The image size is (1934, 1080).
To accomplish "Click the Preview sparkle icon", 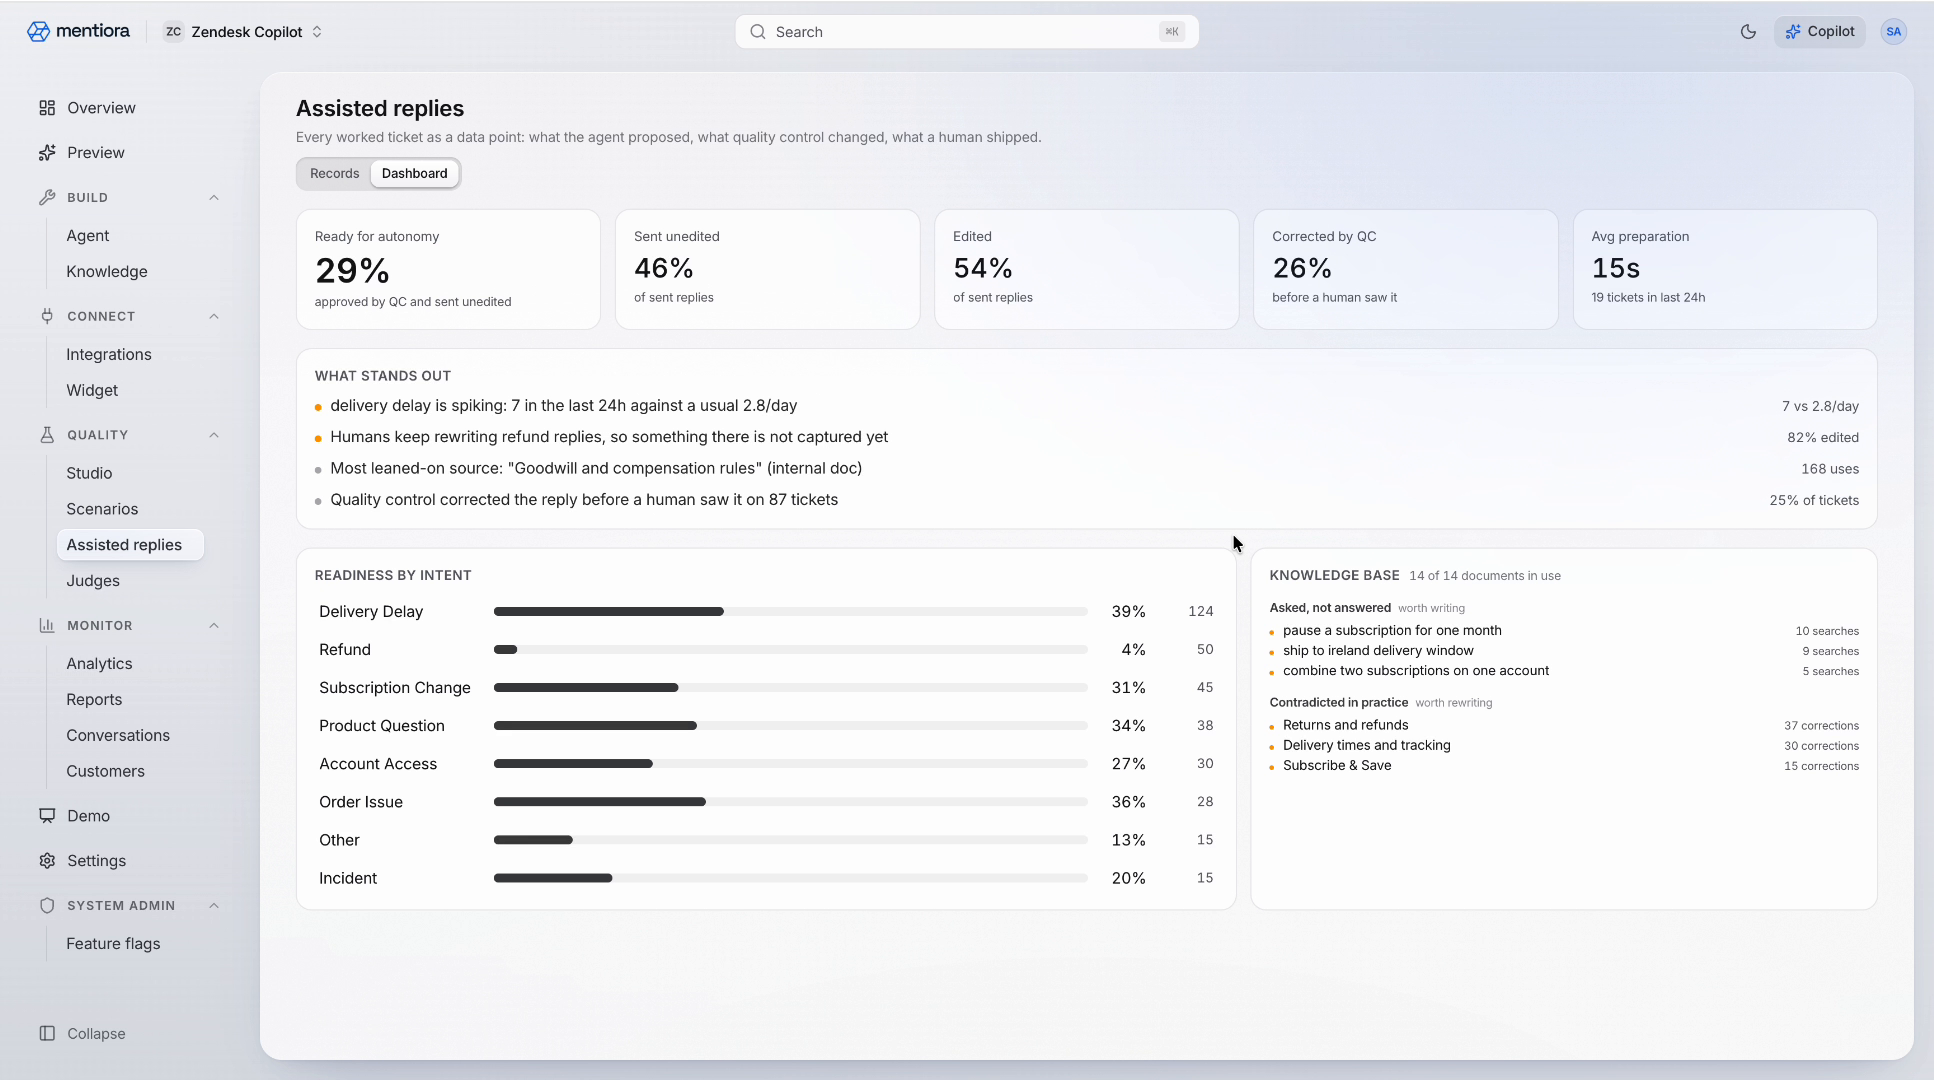I will coord(47,153).
